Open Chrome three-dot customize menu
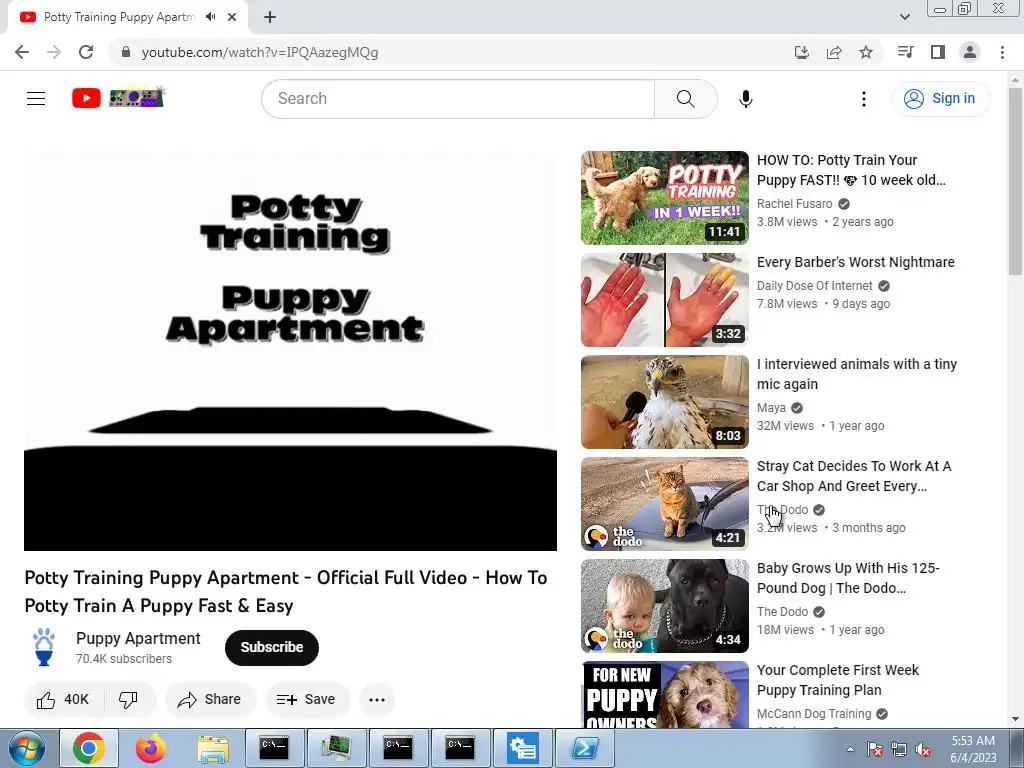 [x=1002, y=52]
